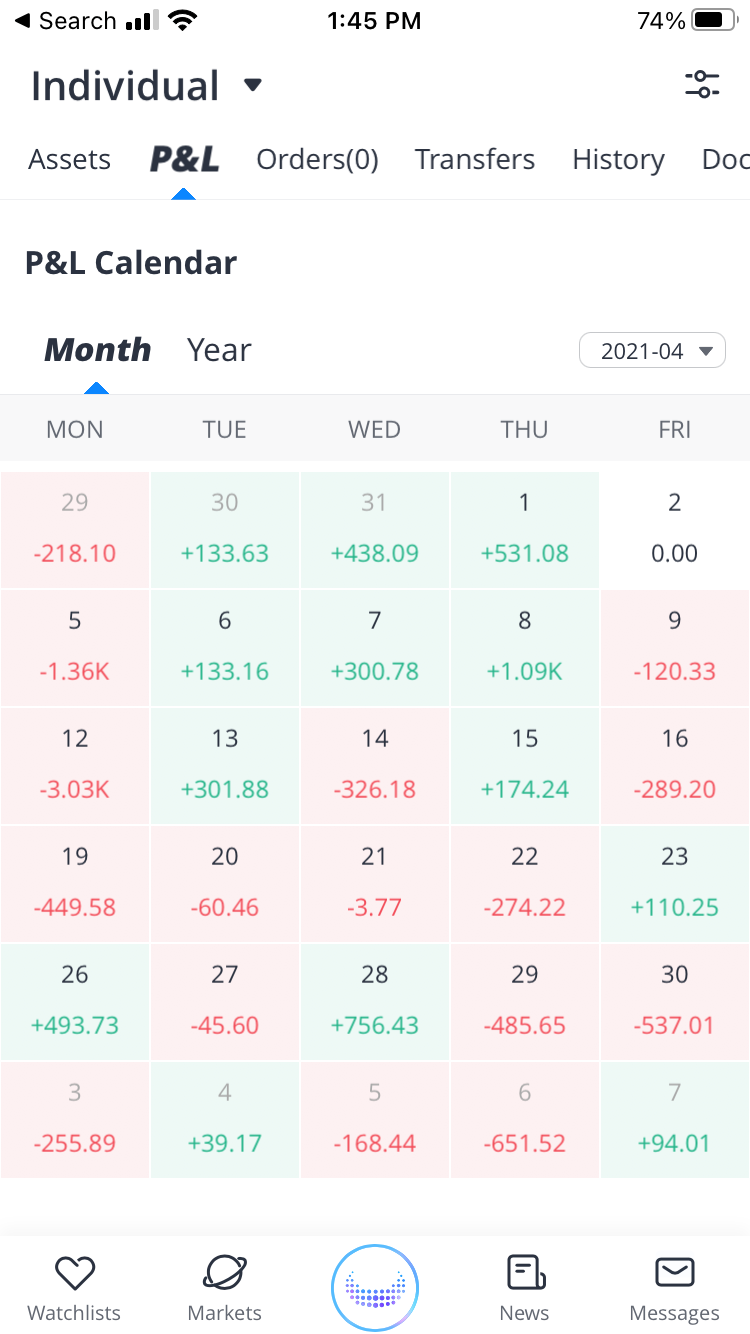Select April 8 cell showing +1.09K
Viewport: 750px width, 1334px height.
pos(525,648)
